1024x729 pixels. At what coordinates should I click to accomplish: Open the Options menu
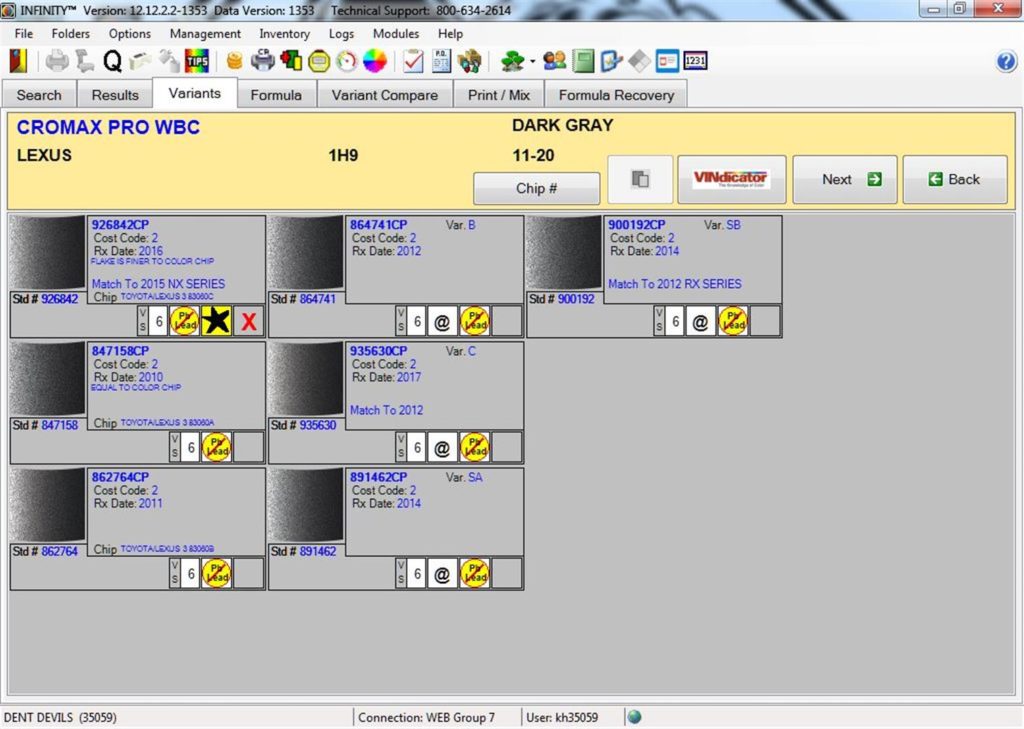point(129,33)
